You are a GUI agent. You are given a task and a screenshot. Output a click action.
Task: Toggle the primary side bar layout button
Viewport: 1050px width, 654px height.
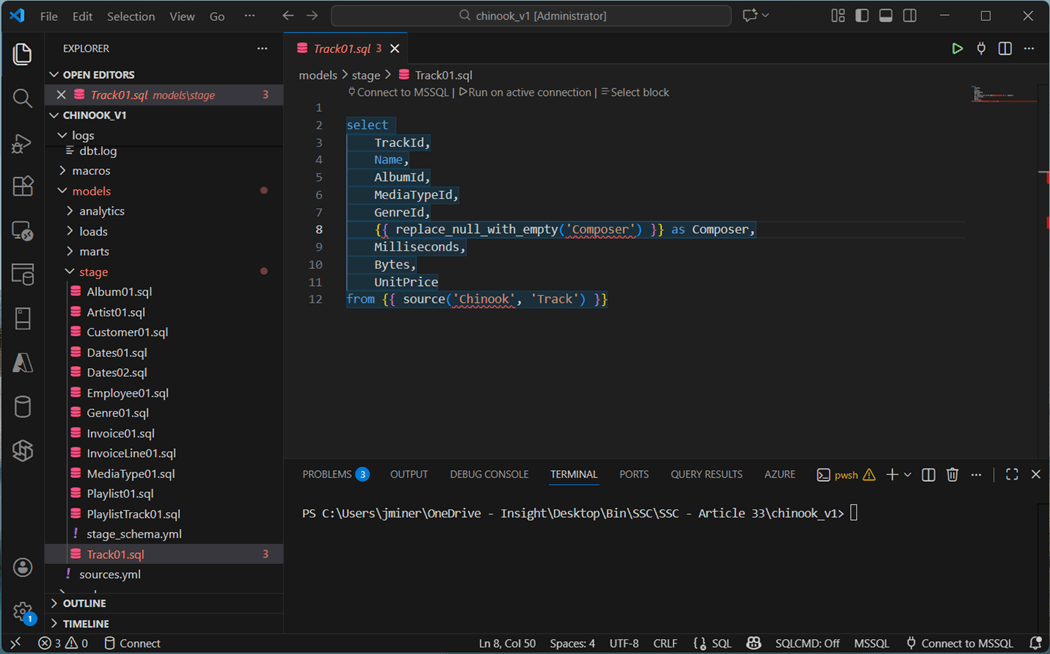pos(862,16)
